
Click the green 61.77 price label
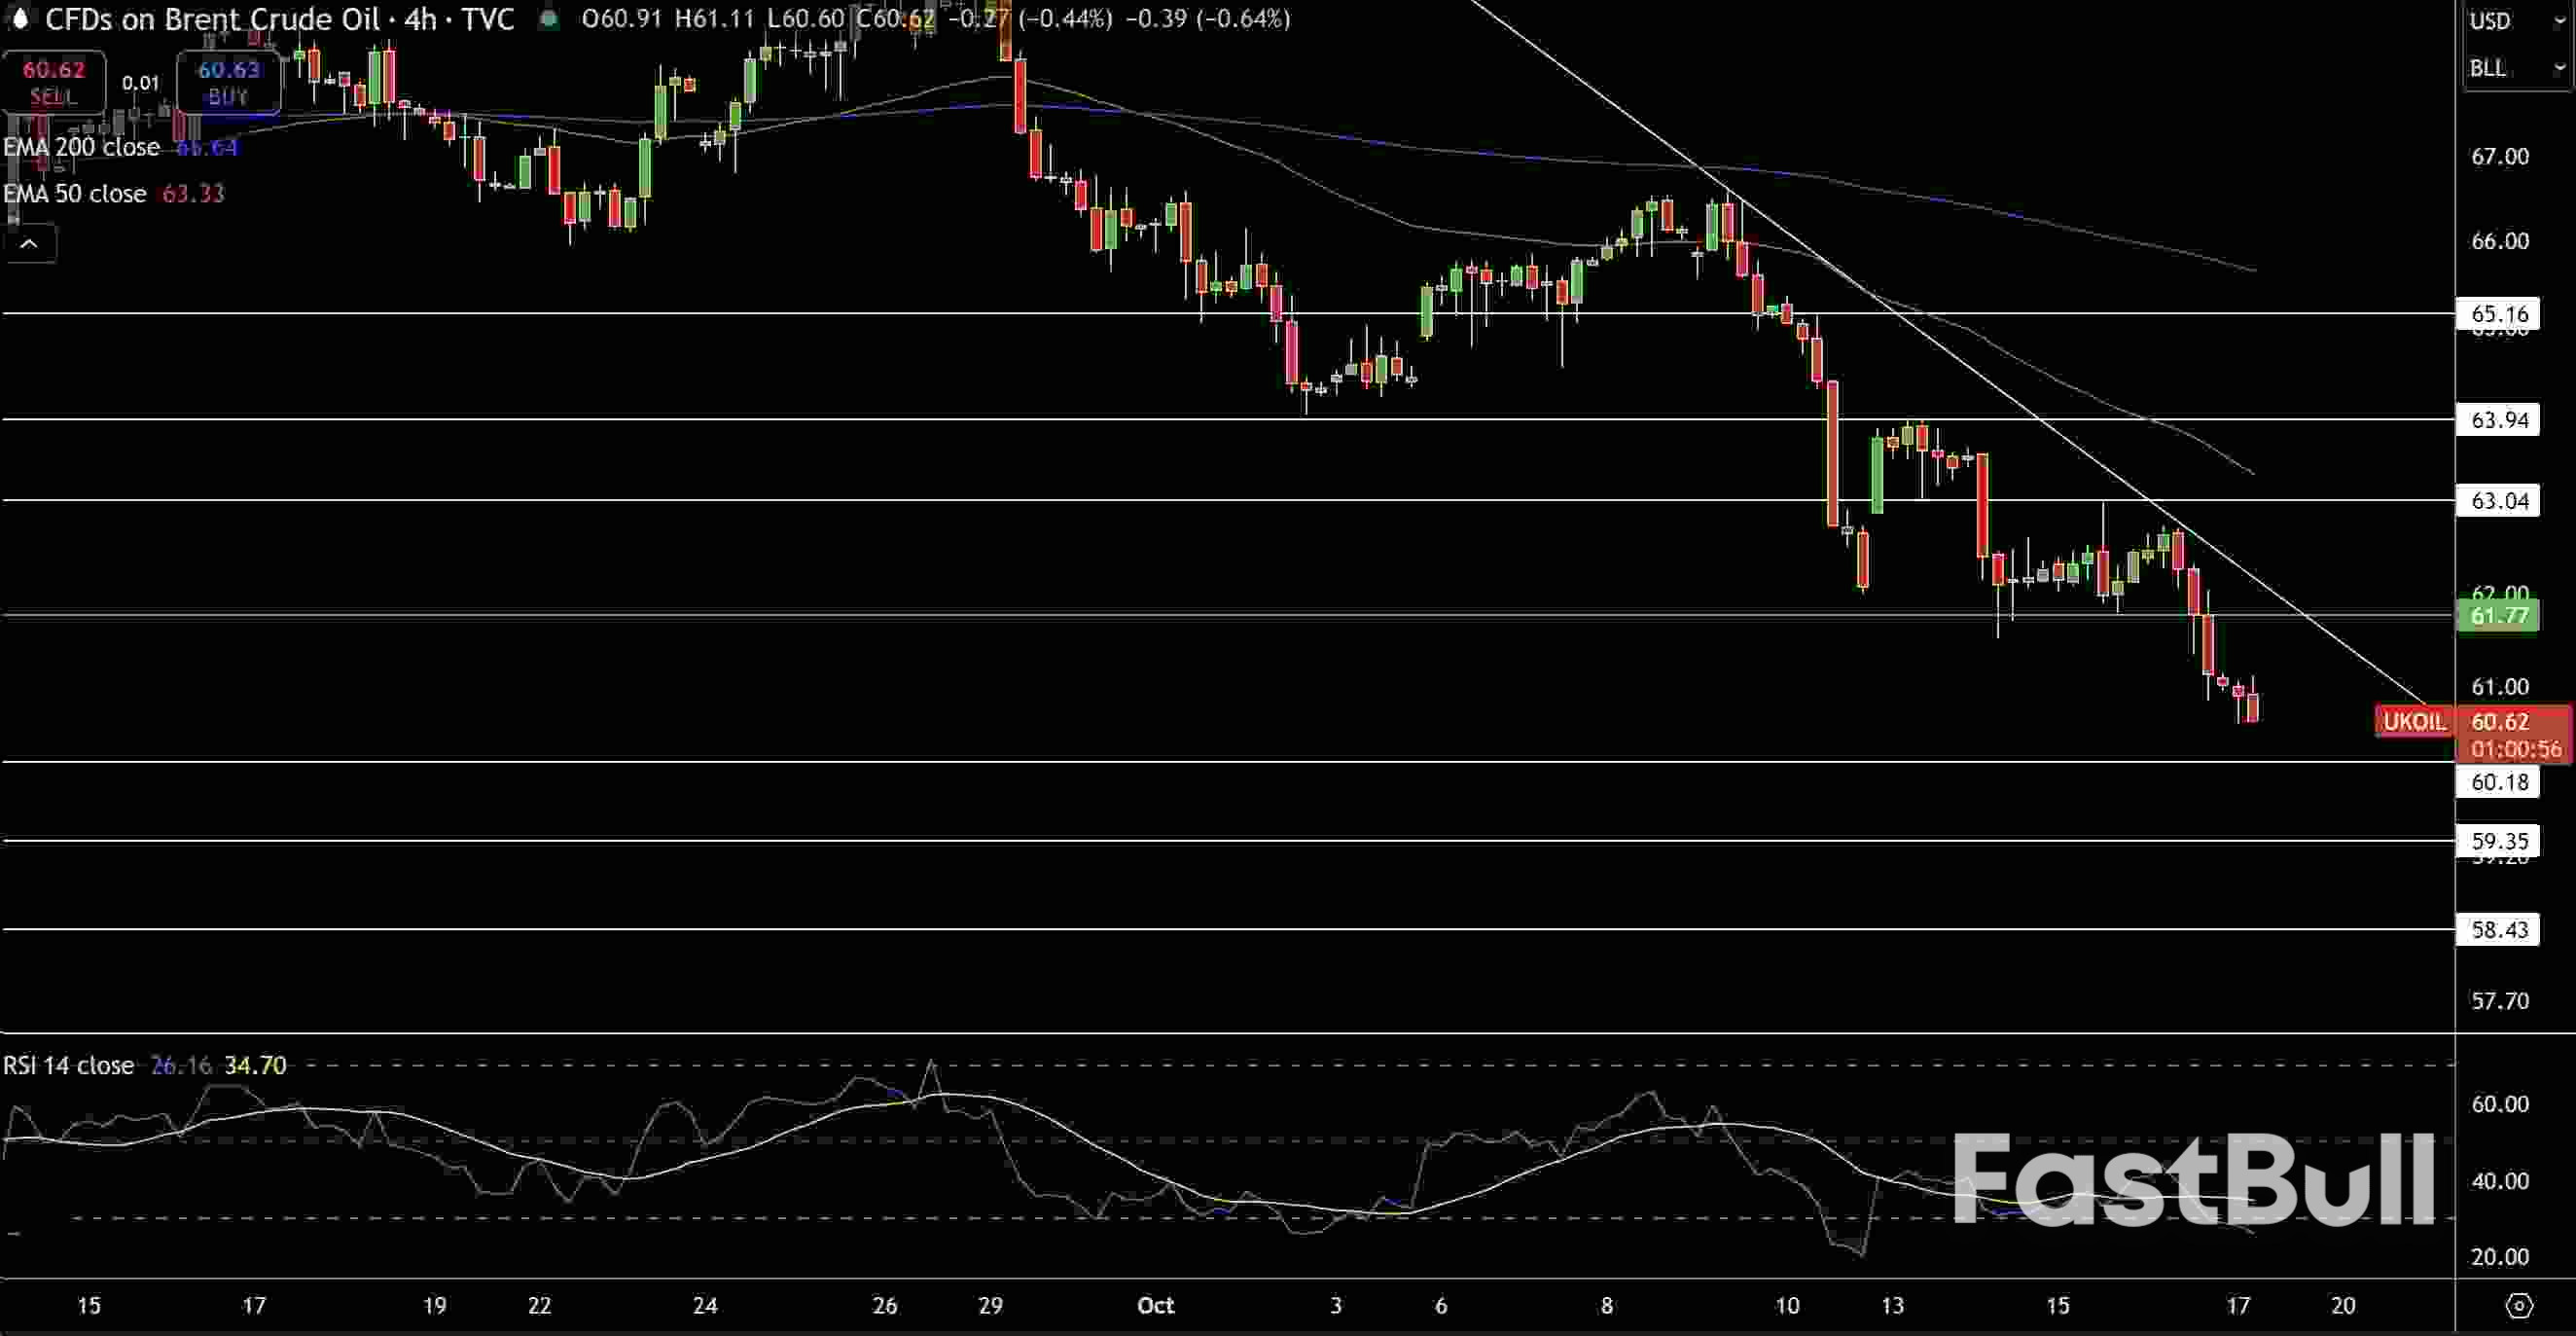click(x=2498, y=616)
